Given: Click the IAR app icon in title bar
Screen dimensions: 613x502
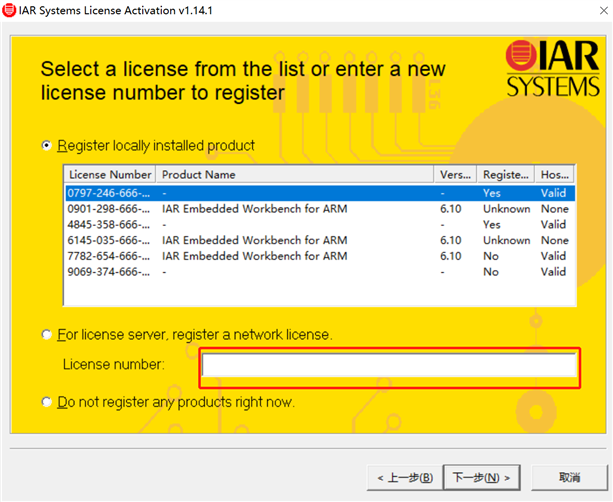Looking at the screenshot, I should point(9,10).
